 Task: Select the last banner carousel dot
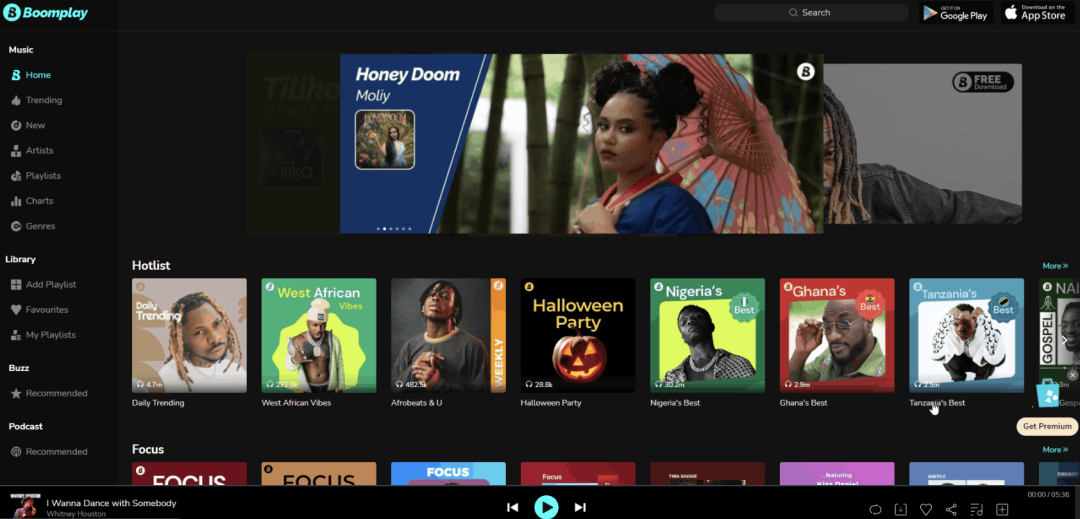point(410,229)
